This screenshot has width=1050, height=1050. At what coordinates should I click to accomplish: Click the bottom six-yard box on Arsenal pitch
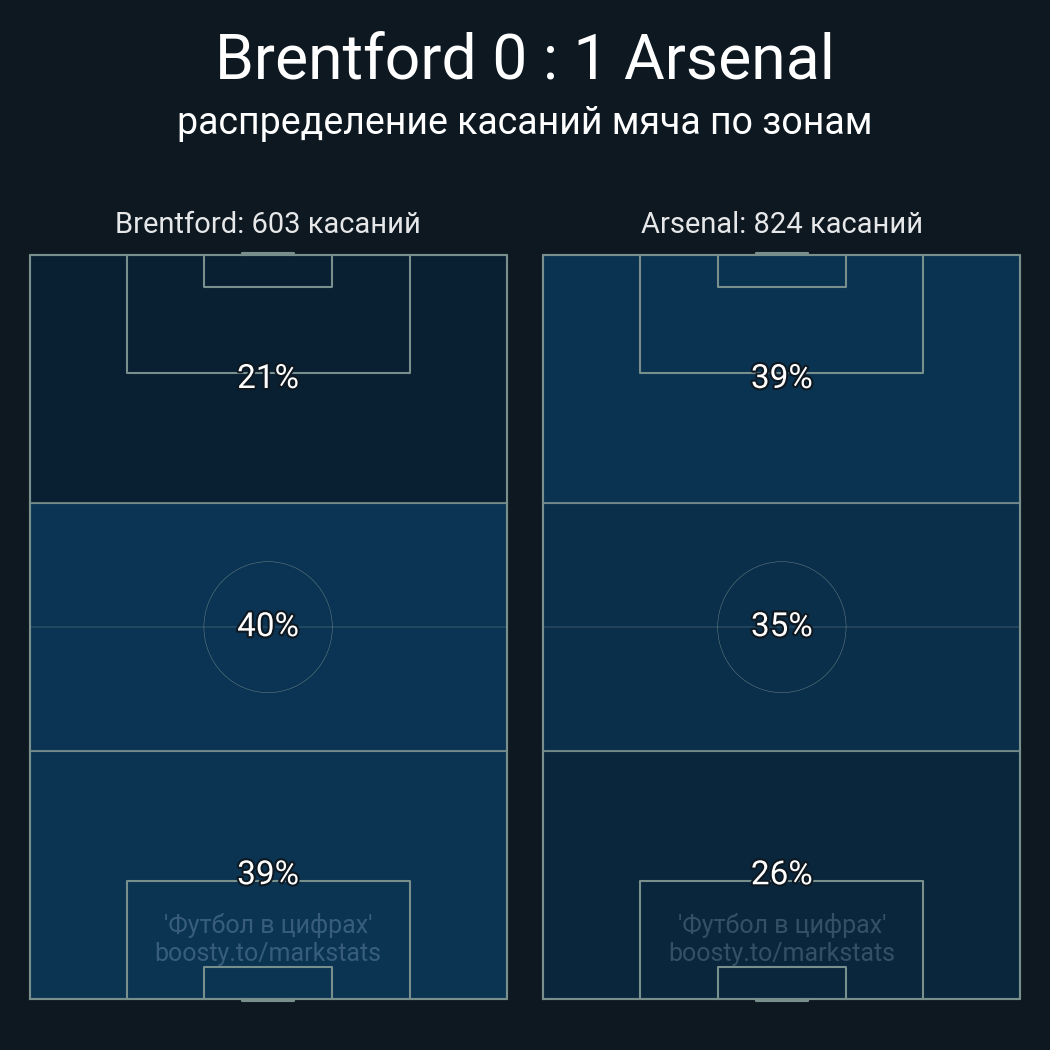(x=781, y=983)
